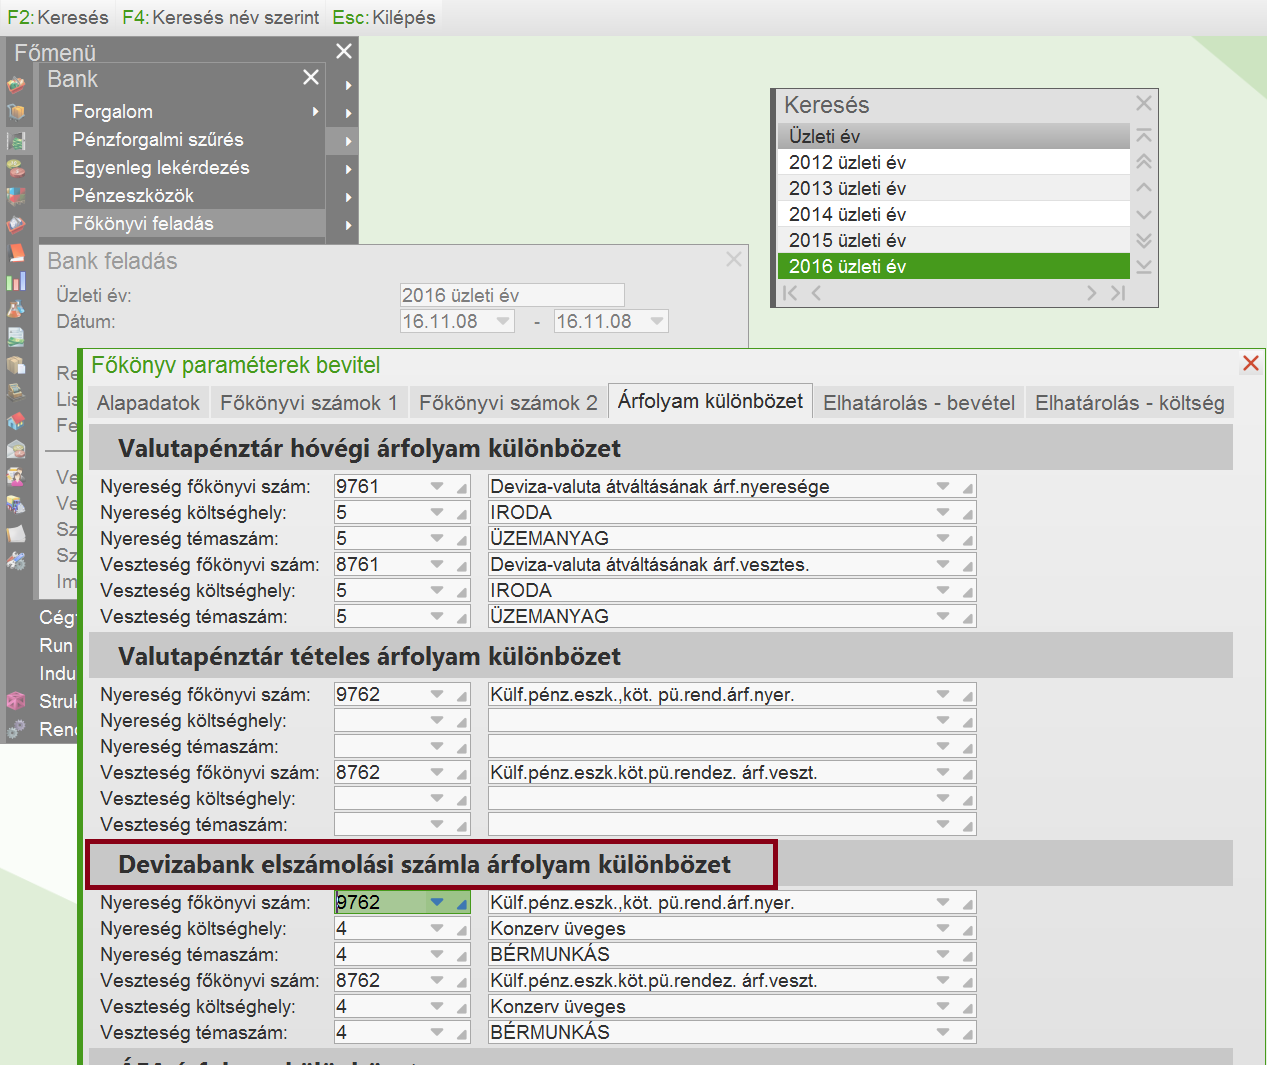Click the F2: Keresés shortcut
The image size is (1267, 1065).
click(58, 17)
